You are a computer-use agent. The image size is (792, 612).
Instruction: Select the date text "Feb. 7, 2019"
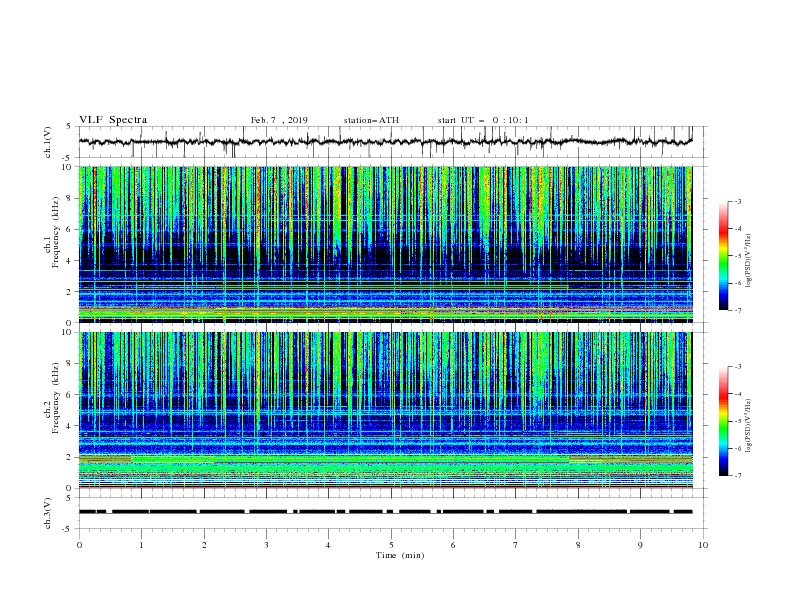point(279,120)
